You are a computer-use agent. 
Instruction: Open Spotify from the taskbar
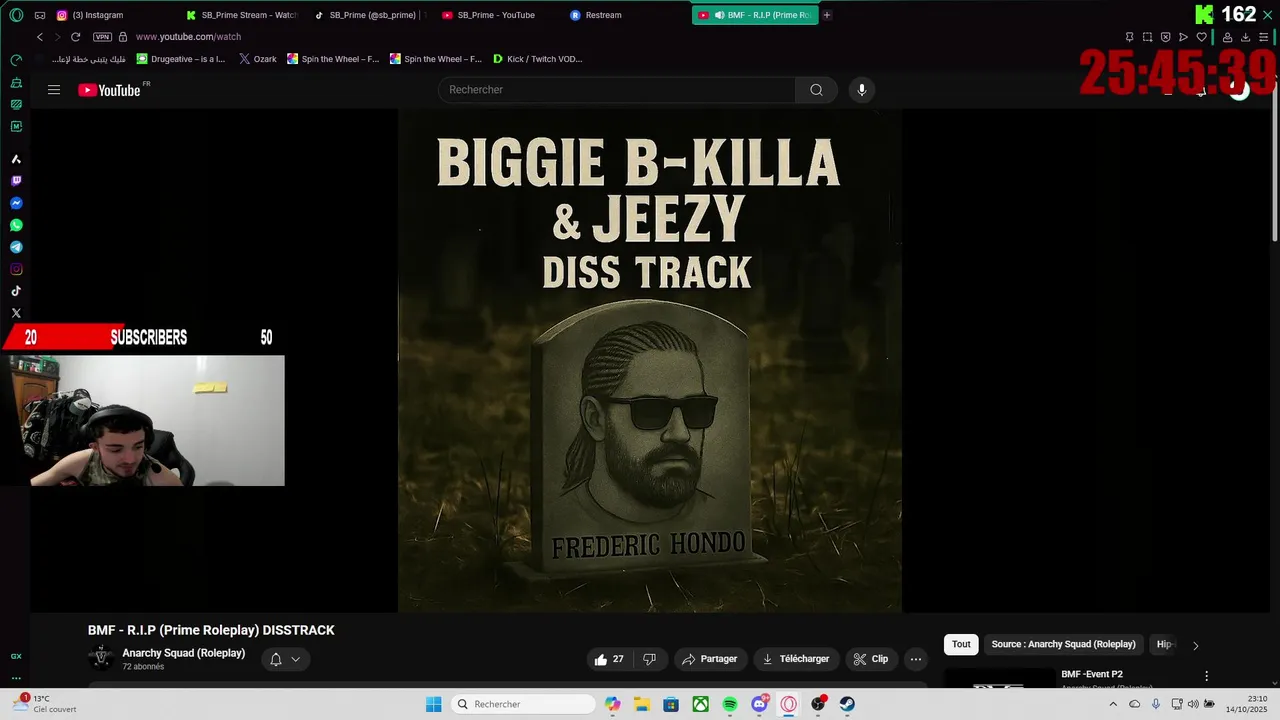pos(730,704)
